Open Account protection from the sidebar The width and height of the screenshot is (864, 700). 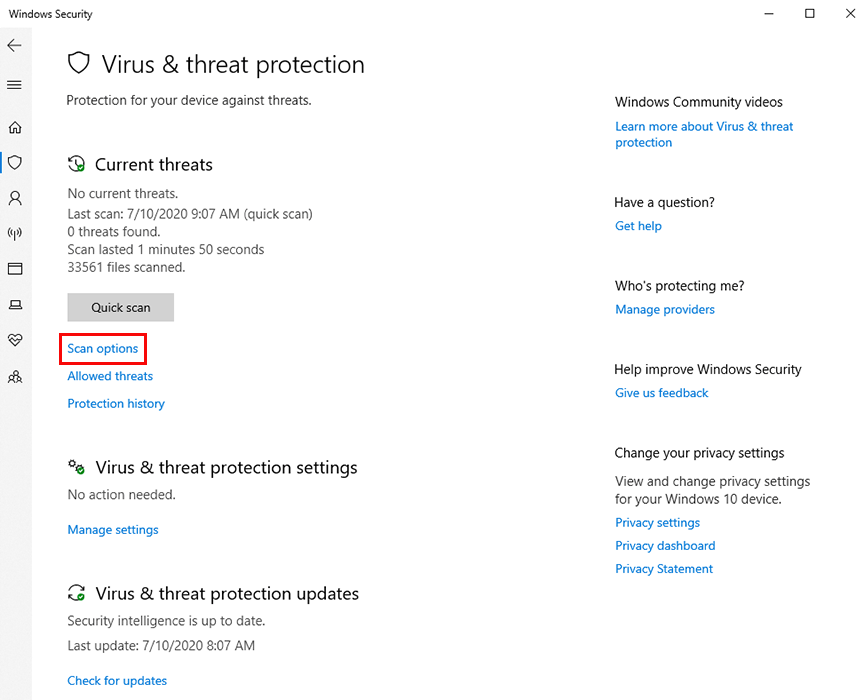point(14,198)
